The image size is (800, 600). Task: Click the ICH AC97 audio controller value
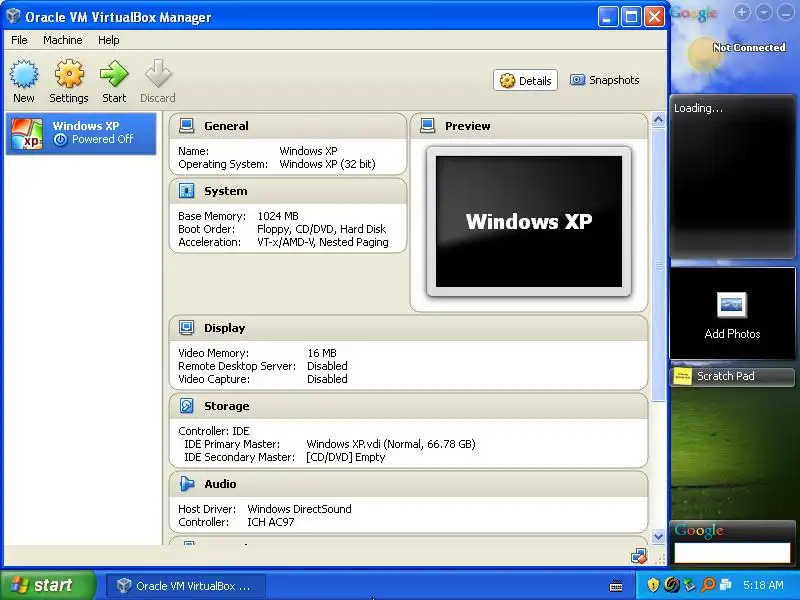coord(271,522)
